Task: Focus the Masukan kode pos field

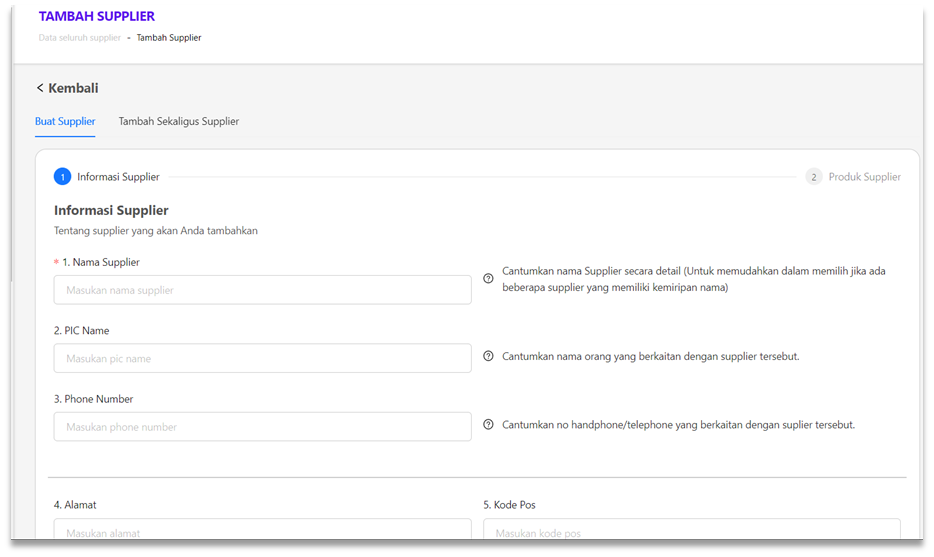Action: coord(691,530)
